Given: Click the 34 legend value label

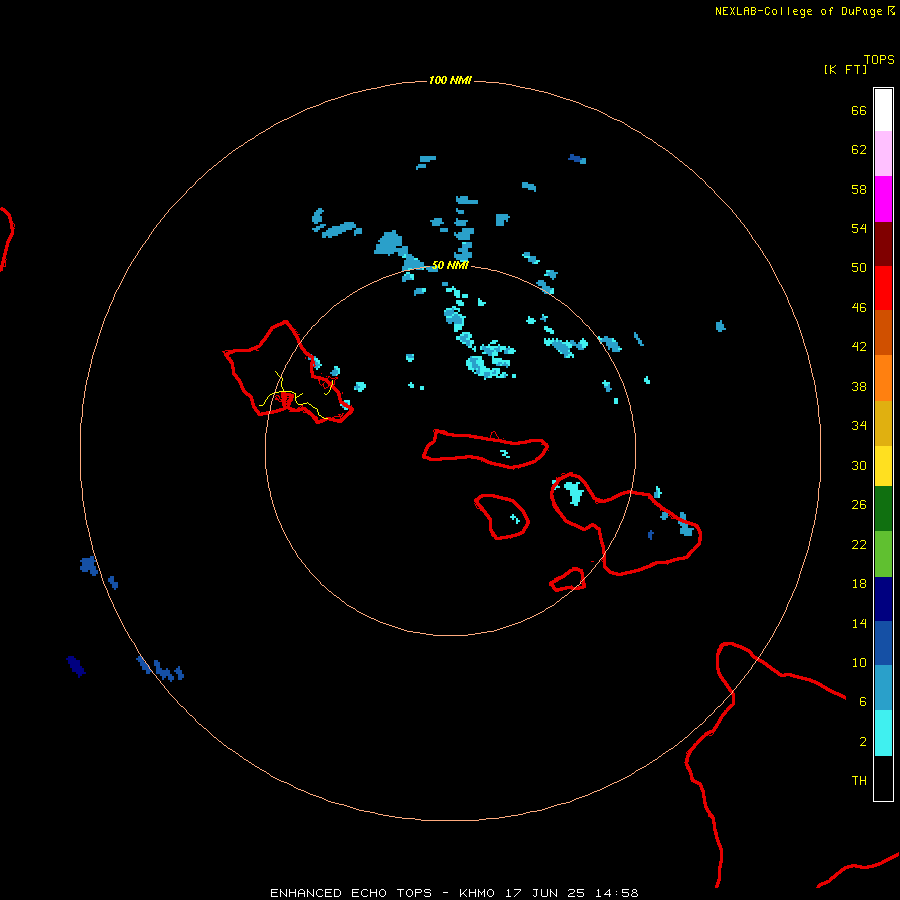Looking at the screenshot, I should pos(859,426).
